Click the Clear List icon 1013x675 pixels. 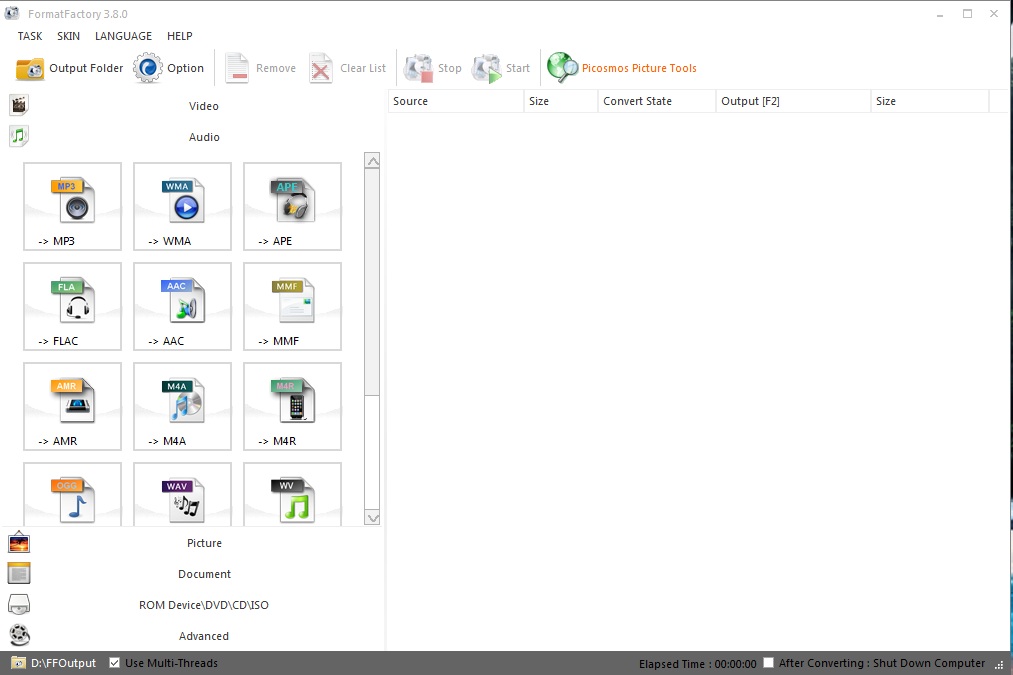click(320, 68)
